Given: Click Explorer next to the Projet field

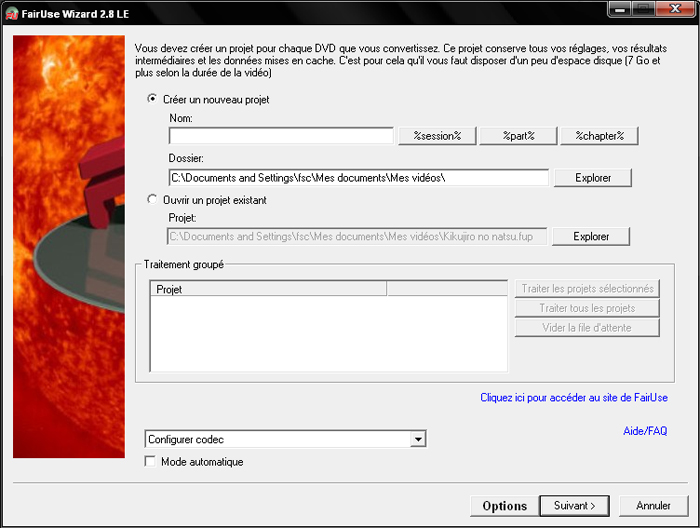Looking at the screenshot, I should click(591, 236).
